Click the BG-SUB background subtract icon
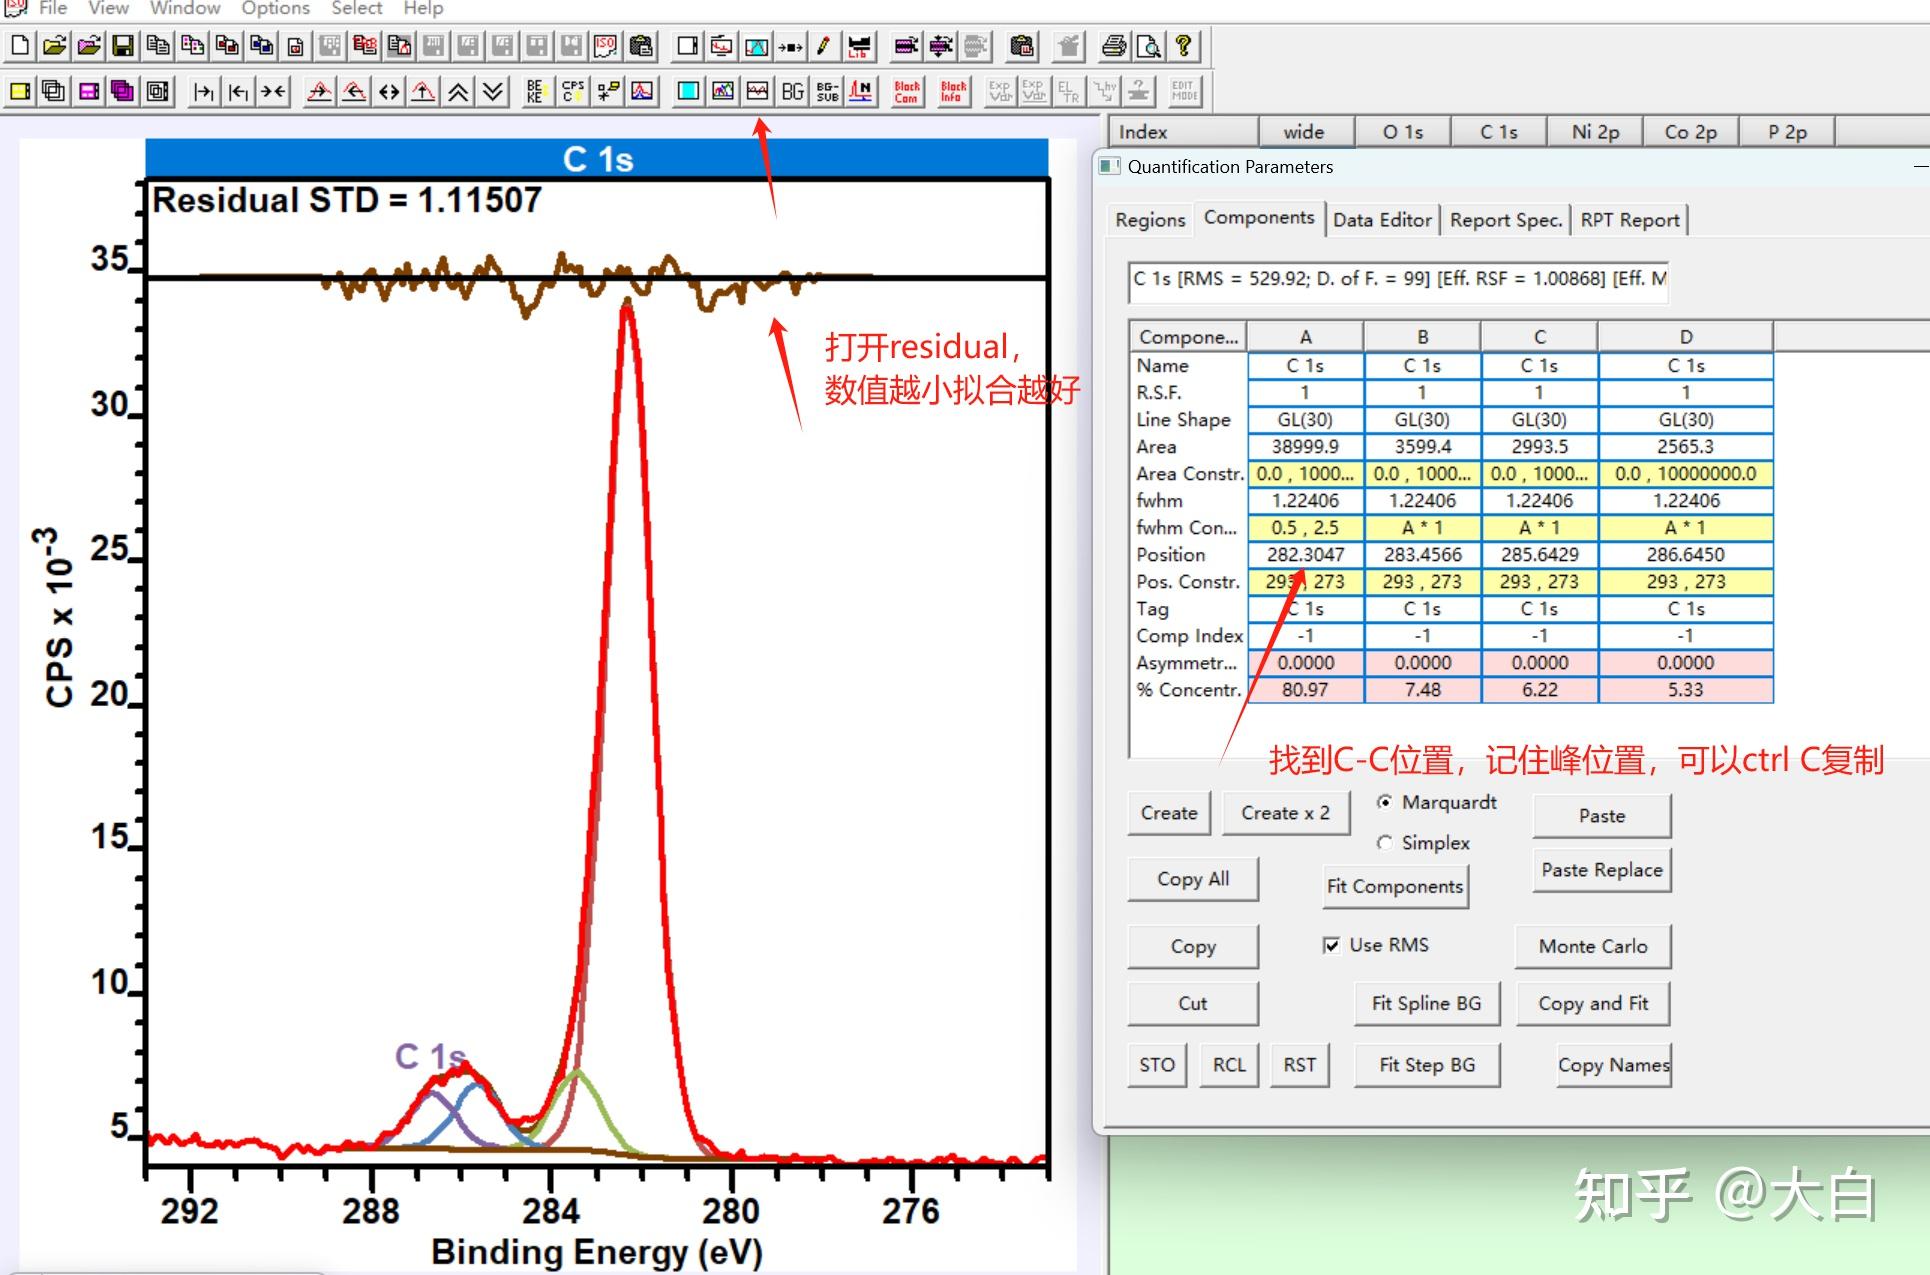This screenshot has height=1275, width=1930. [x=827, y=92]
